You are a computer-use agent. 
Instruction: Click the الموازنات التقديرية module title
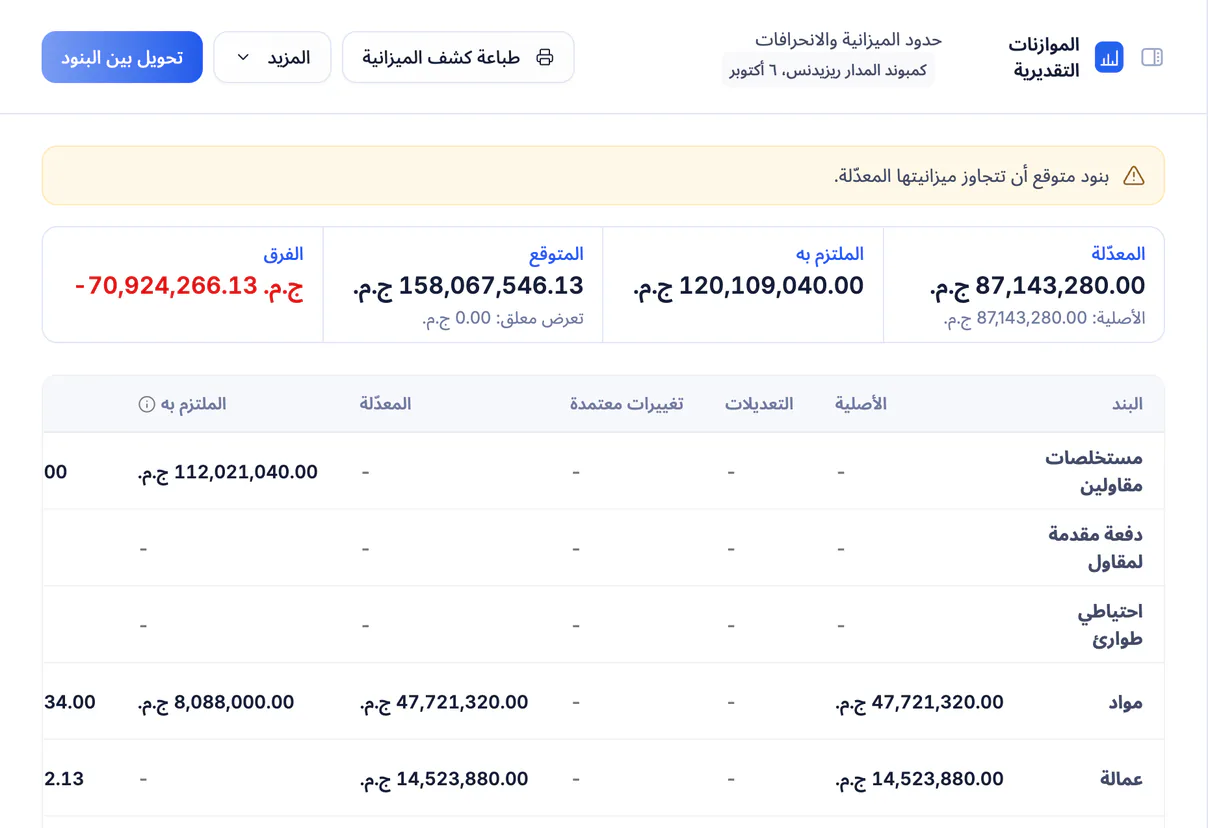pos(1044,58)
